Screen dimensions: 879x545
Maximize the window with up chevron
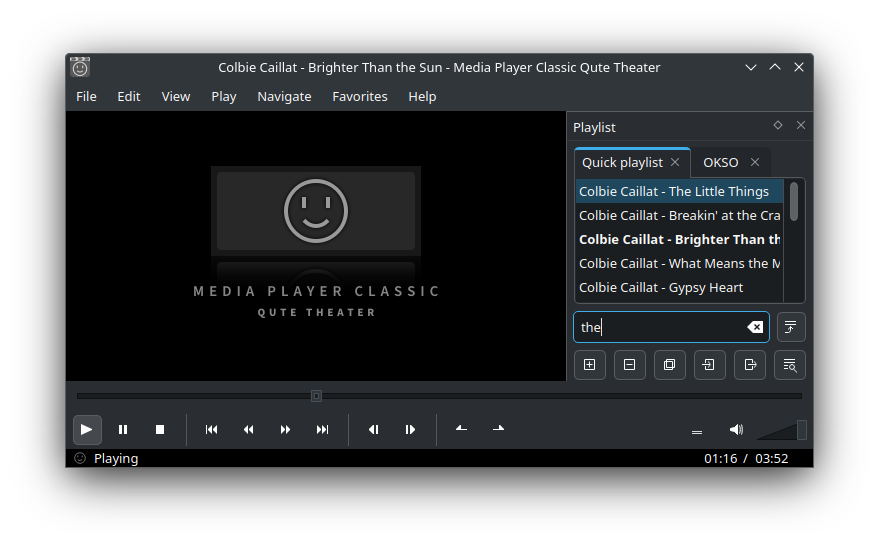[775, 67]
